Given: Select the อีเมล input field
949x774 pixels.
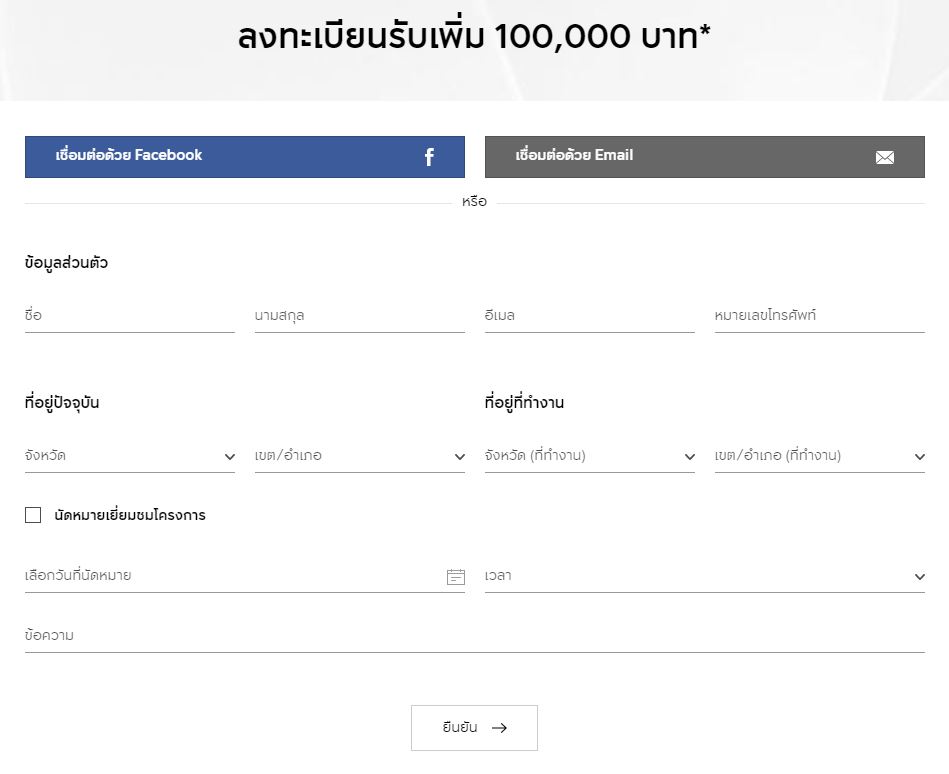Looking at the screenshot, I should coord(590,316).
